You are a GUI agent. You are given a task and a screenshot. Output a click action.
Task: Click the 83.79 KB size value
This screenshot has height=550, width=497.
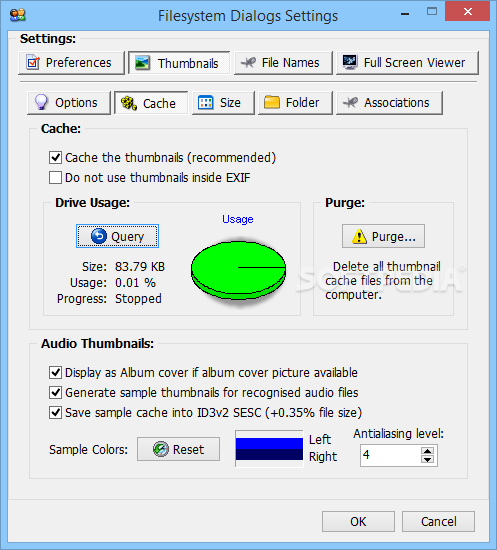point(140,267)
